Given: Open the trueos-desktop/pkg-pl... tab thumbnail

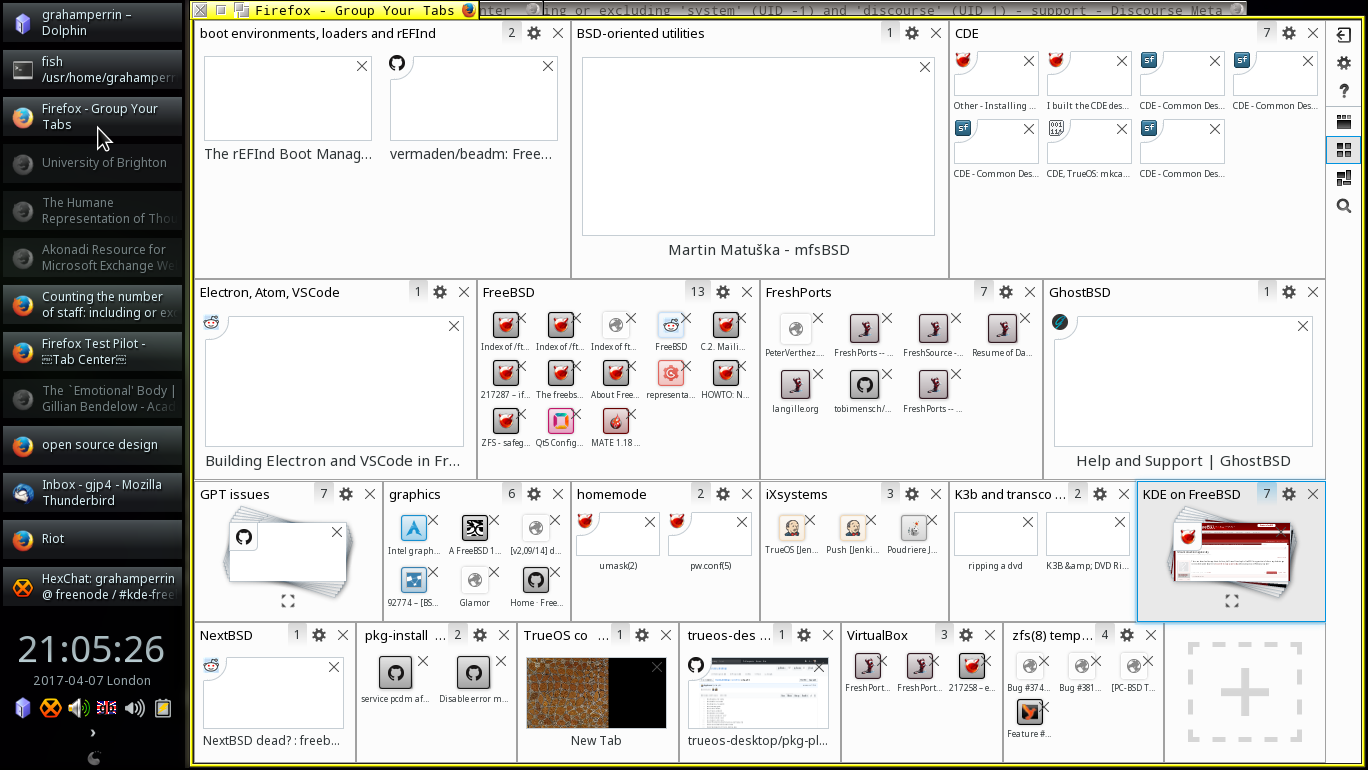Looking at the screenshot, I should point(758,693).
